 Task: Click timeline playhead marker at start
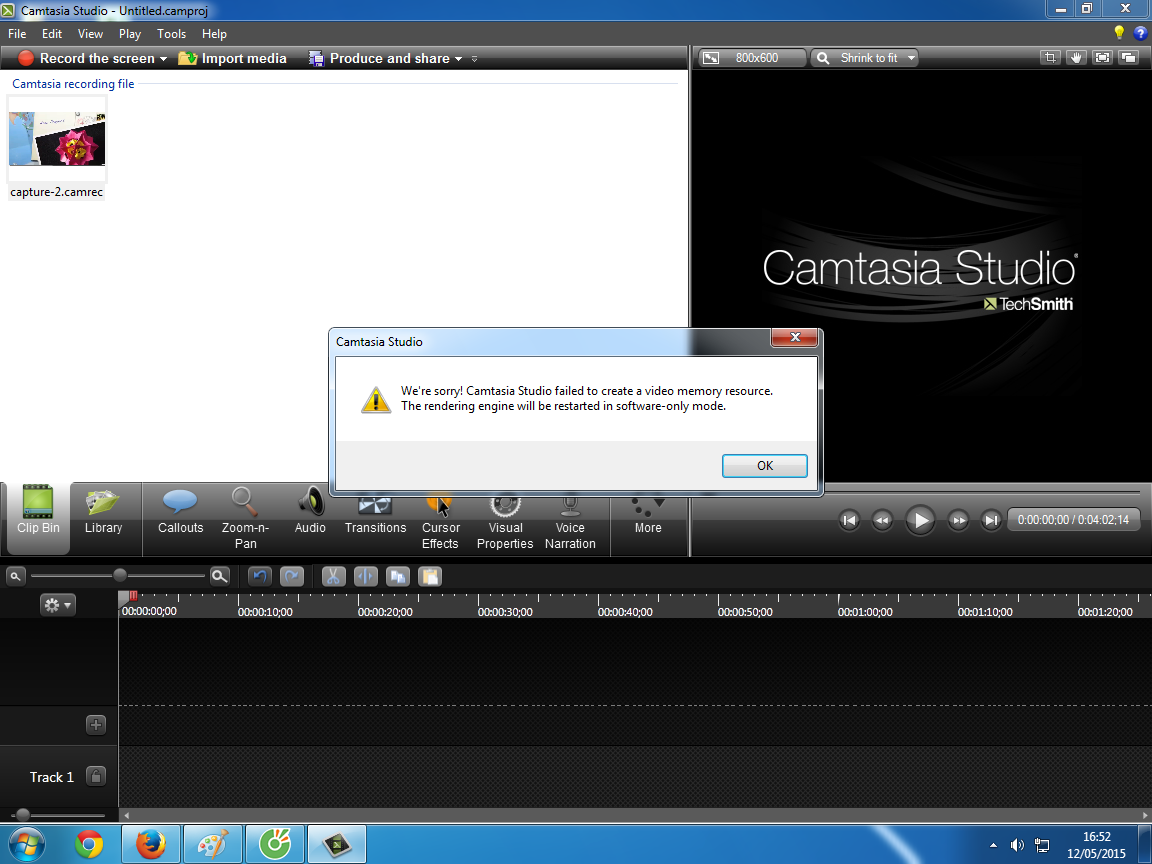point(133,596)
